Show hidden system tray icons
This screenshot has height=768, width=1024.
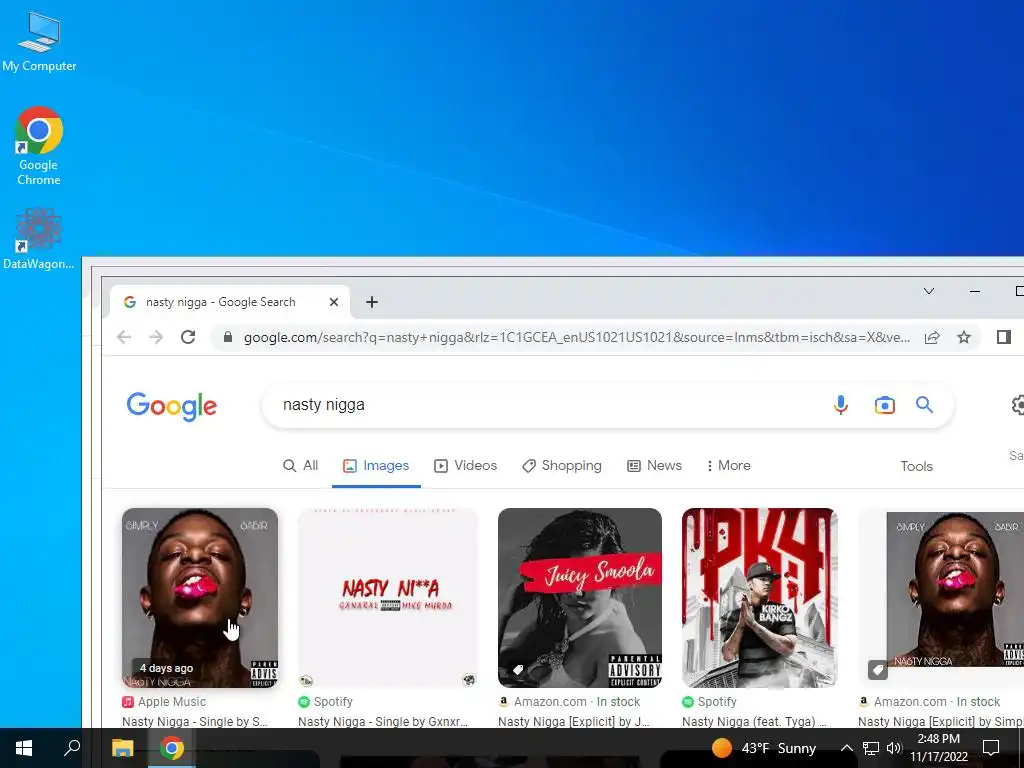pos(846,748)
